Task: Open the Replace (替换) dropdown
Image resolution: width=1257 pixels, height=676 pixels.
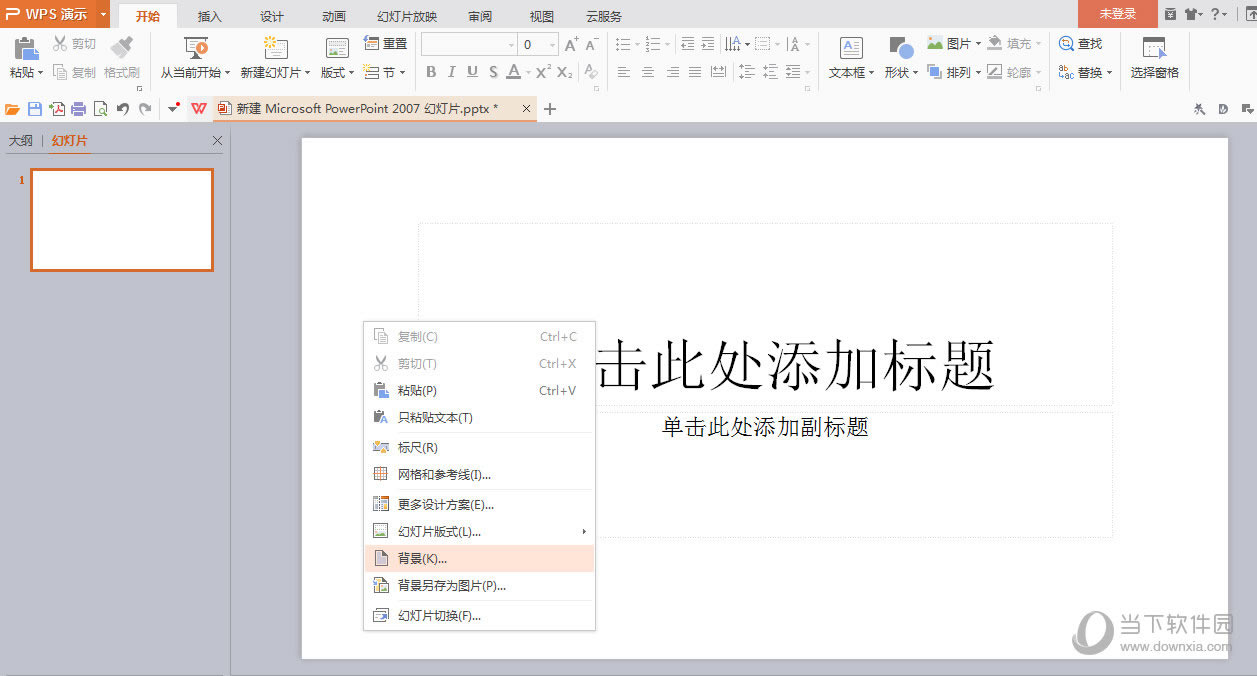Action: point(1086,72)
